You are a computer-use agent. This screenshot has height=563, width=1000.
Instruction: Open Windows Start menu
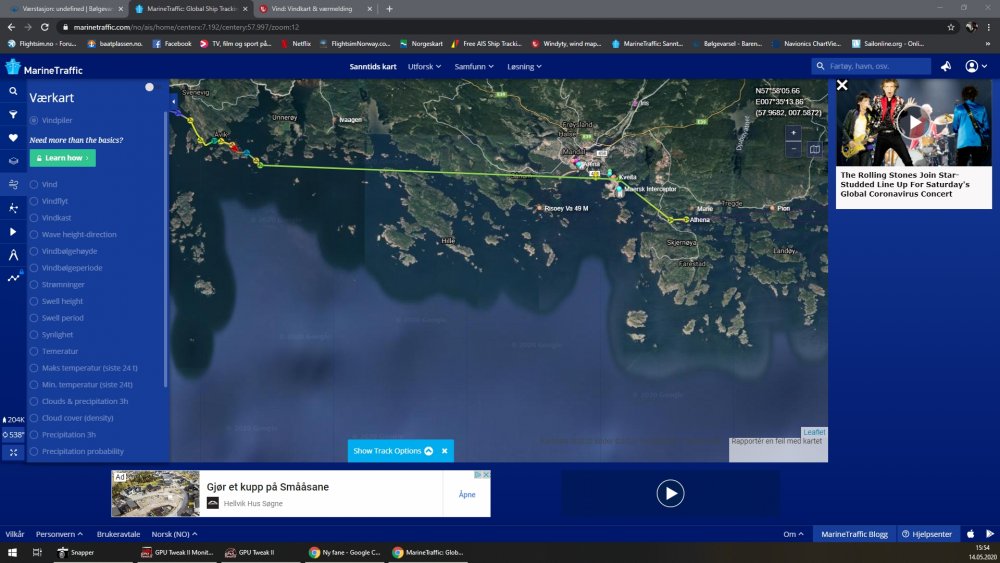[12, 553]
